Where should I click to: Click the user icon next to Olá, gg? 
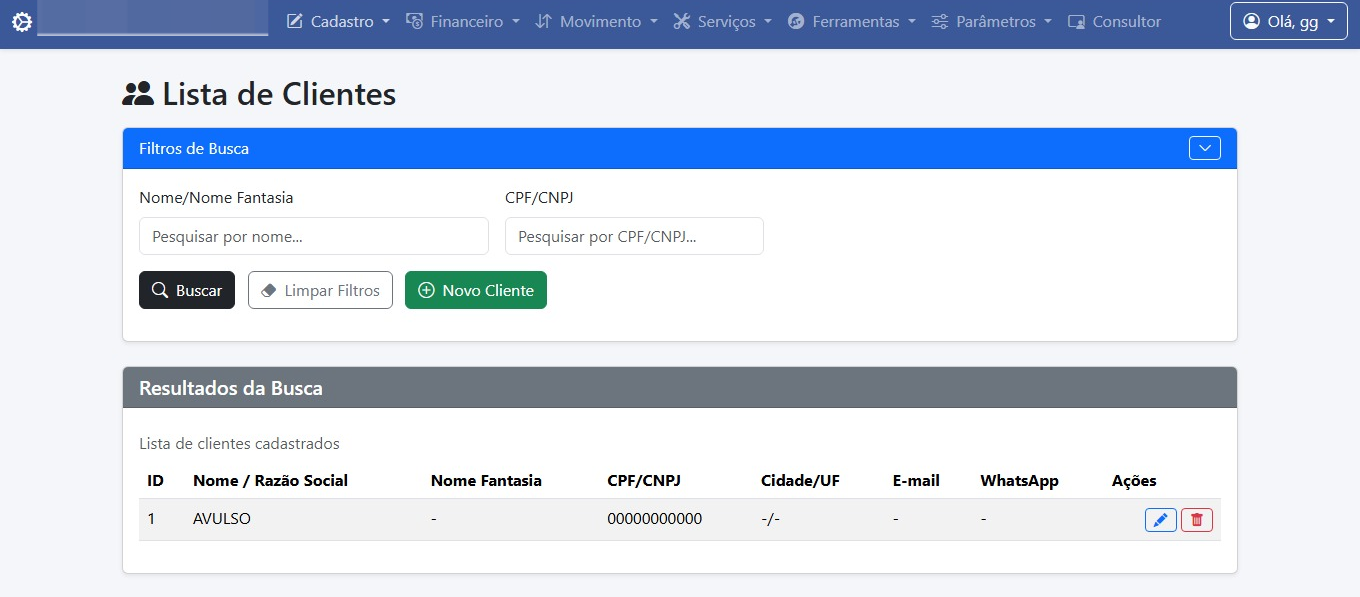[x=1253, y=20]
